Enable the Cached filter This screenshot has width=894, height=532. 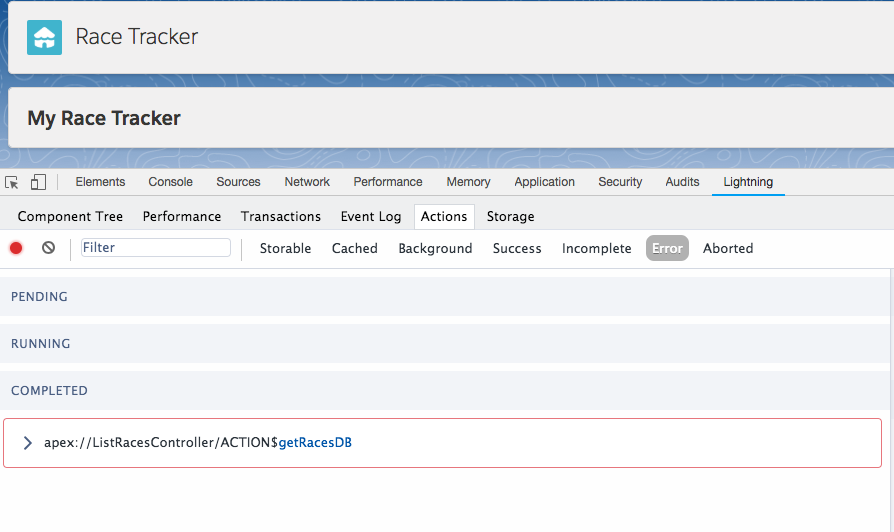click(x=354, y=248)
